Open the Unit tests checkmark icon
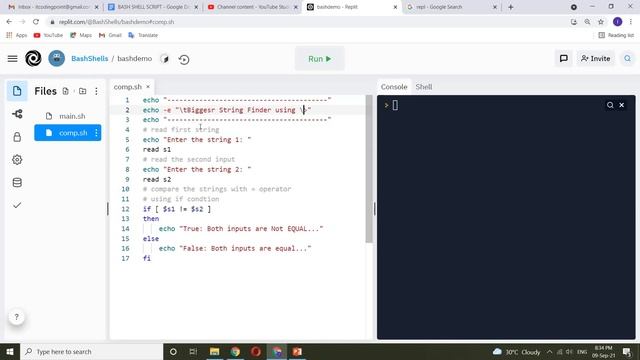 click(x=17, y=205)
